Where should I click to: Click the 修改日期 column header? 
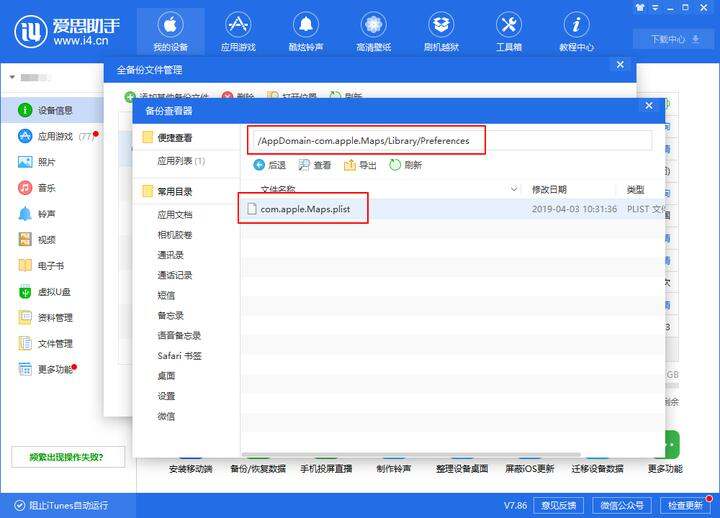point(549,189)
